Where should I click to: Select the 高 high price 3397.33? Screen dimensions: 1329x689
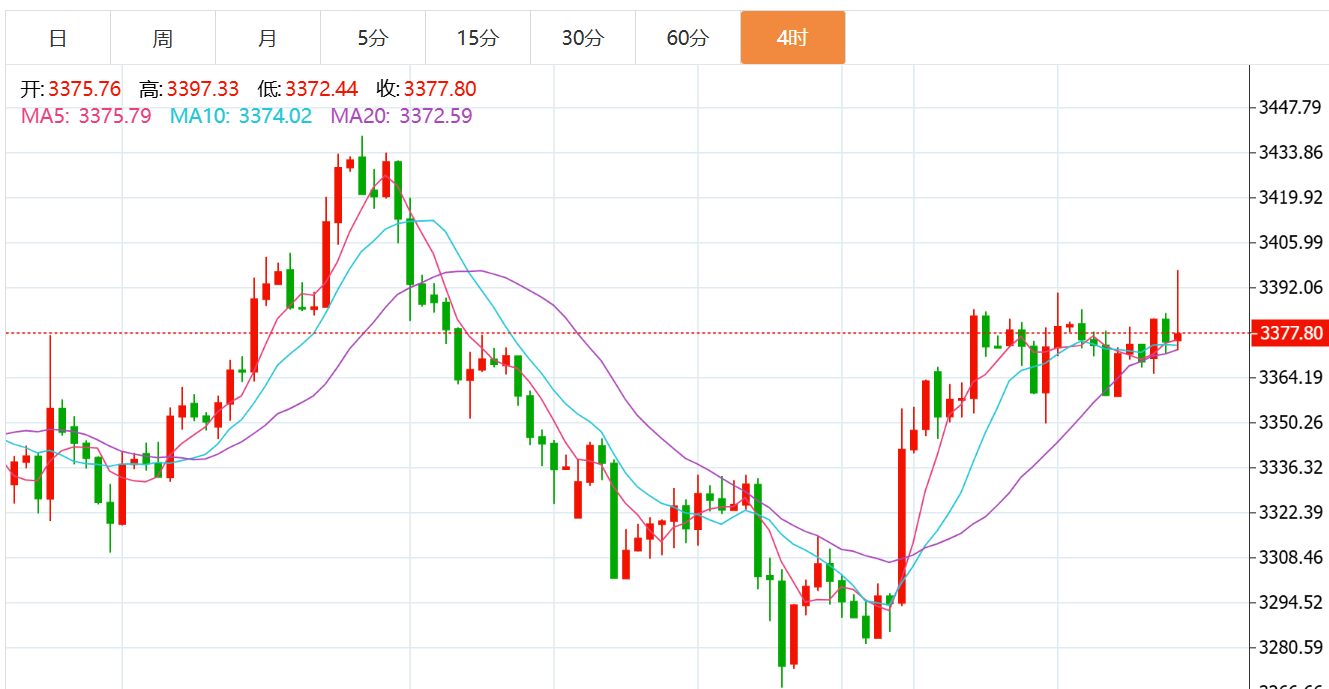click(x=203, y=89)
